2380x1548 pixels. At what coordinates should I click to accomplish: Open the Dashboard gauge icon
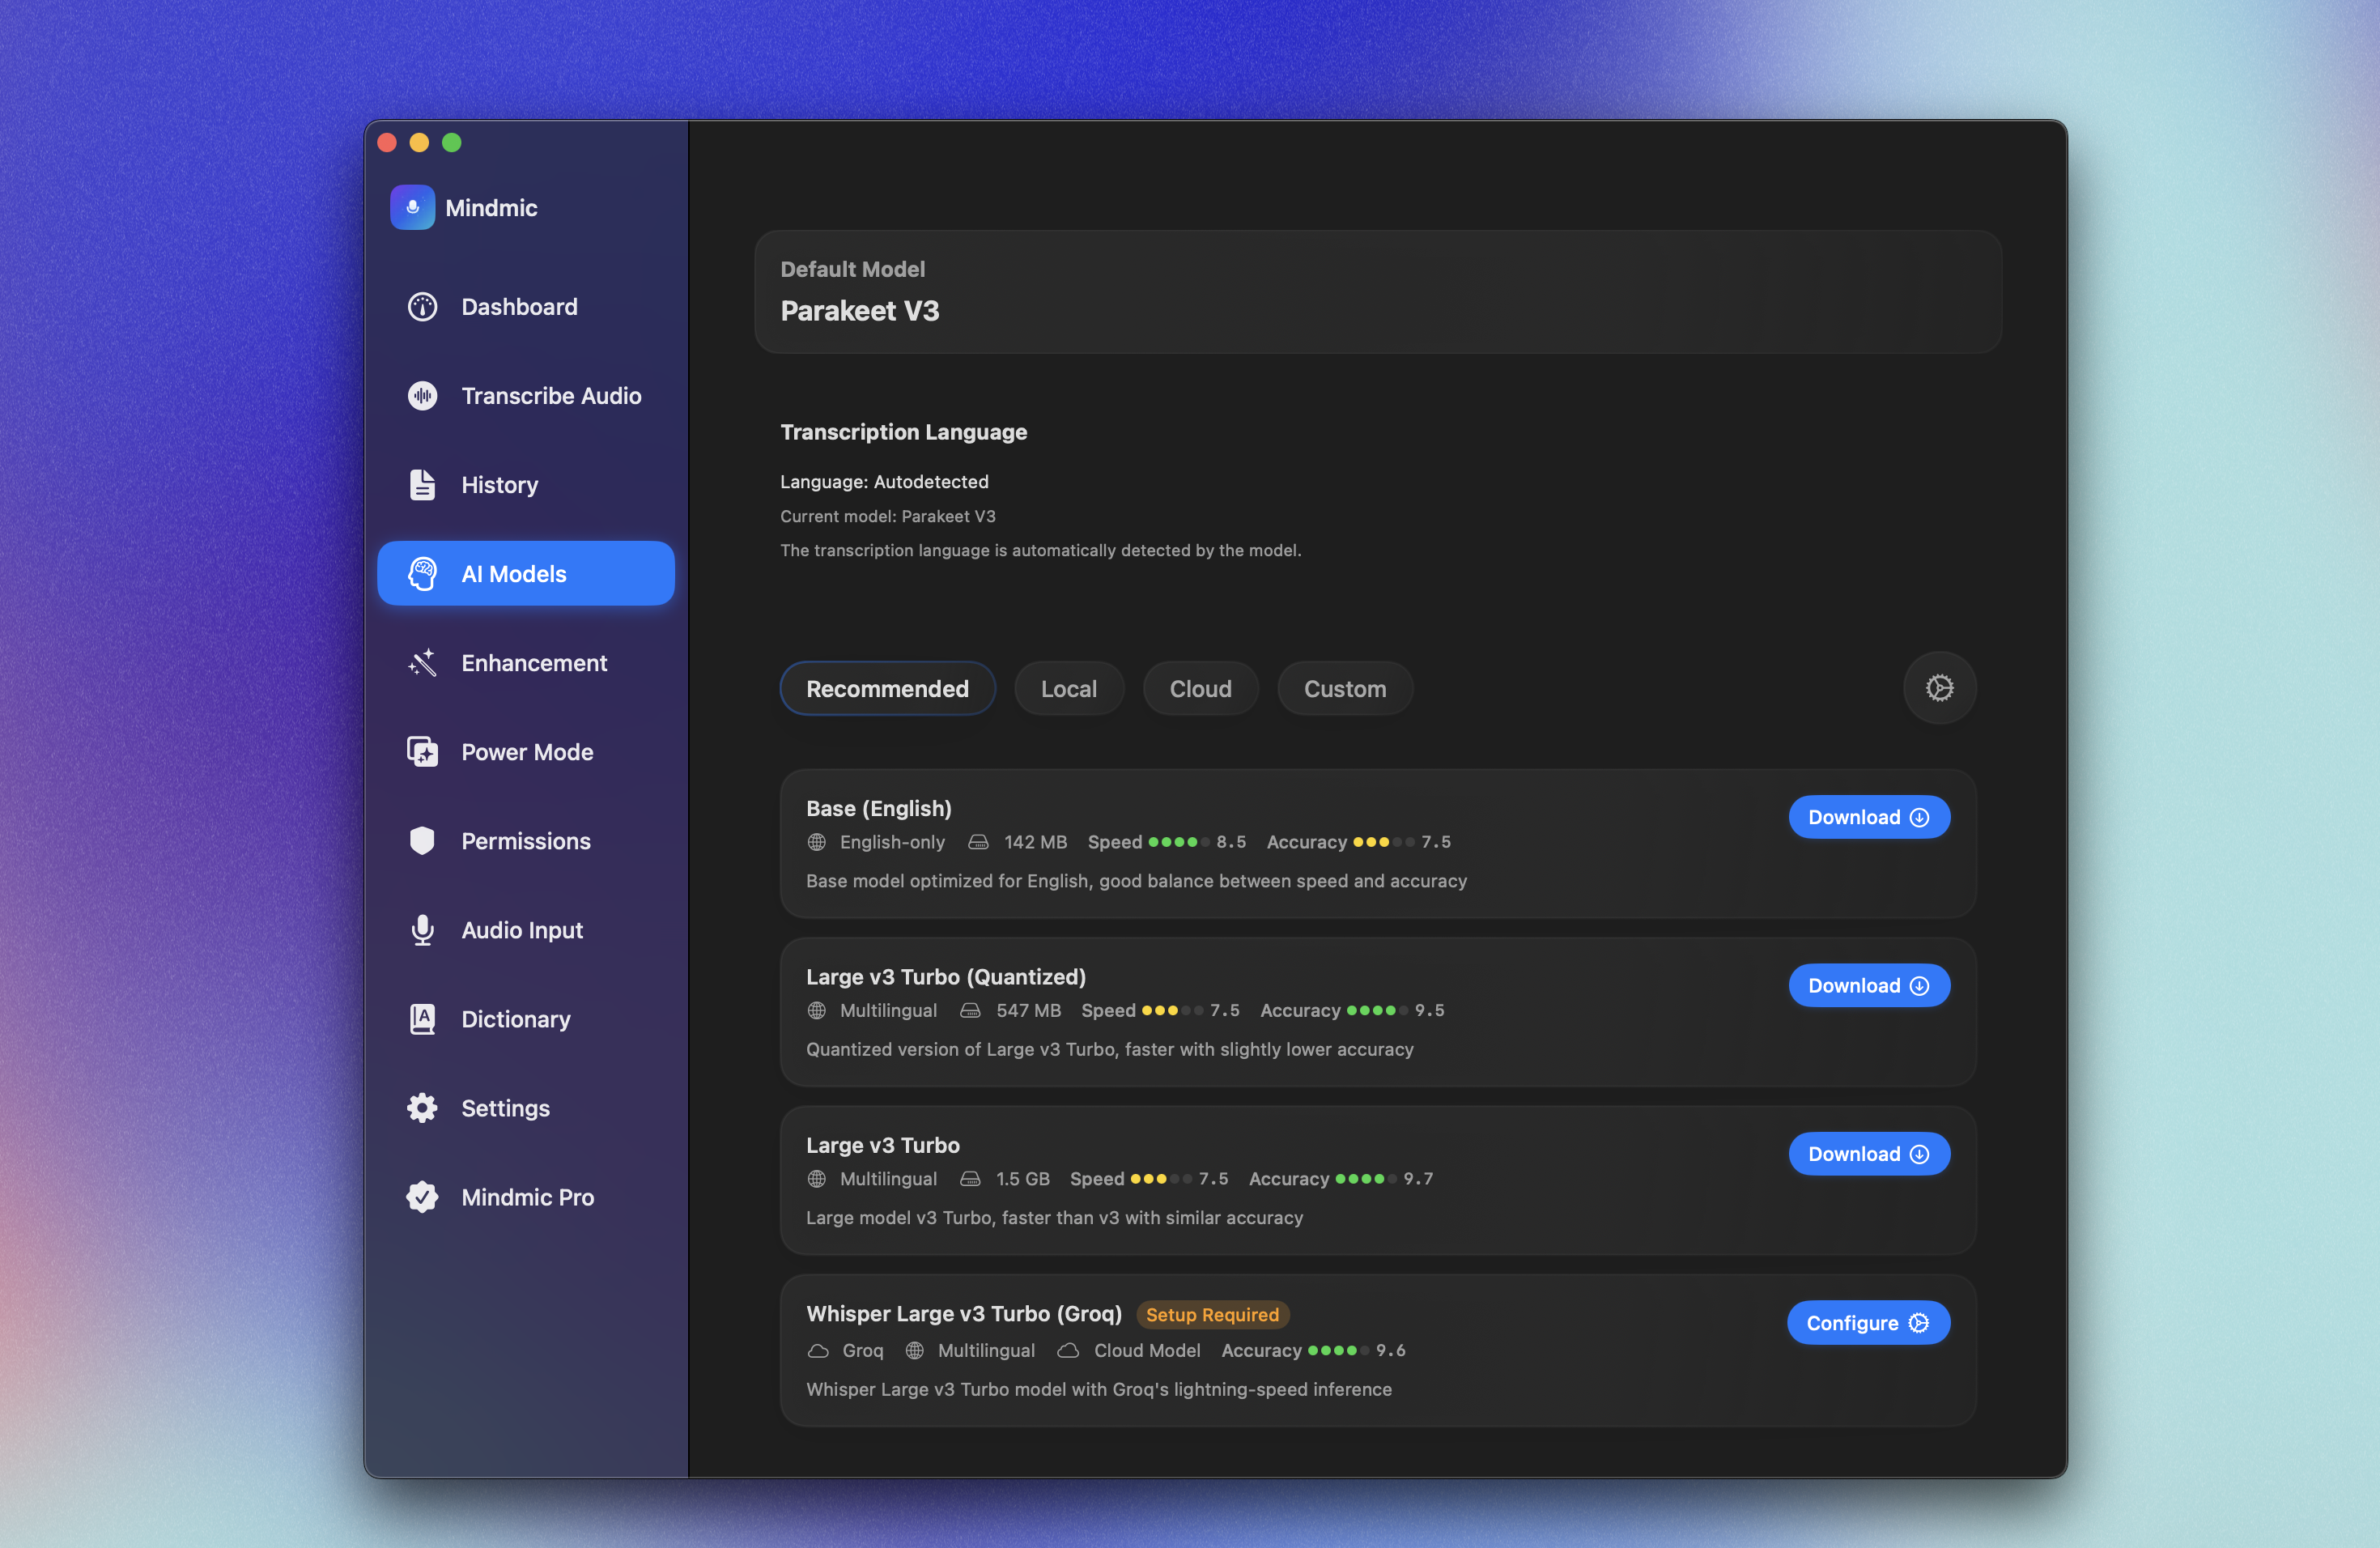click(x=422, y=307)
